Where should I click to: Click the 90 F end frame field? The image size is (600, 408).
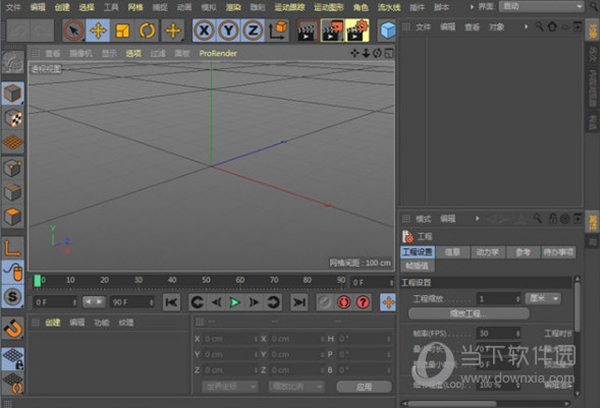coord(132,302)
